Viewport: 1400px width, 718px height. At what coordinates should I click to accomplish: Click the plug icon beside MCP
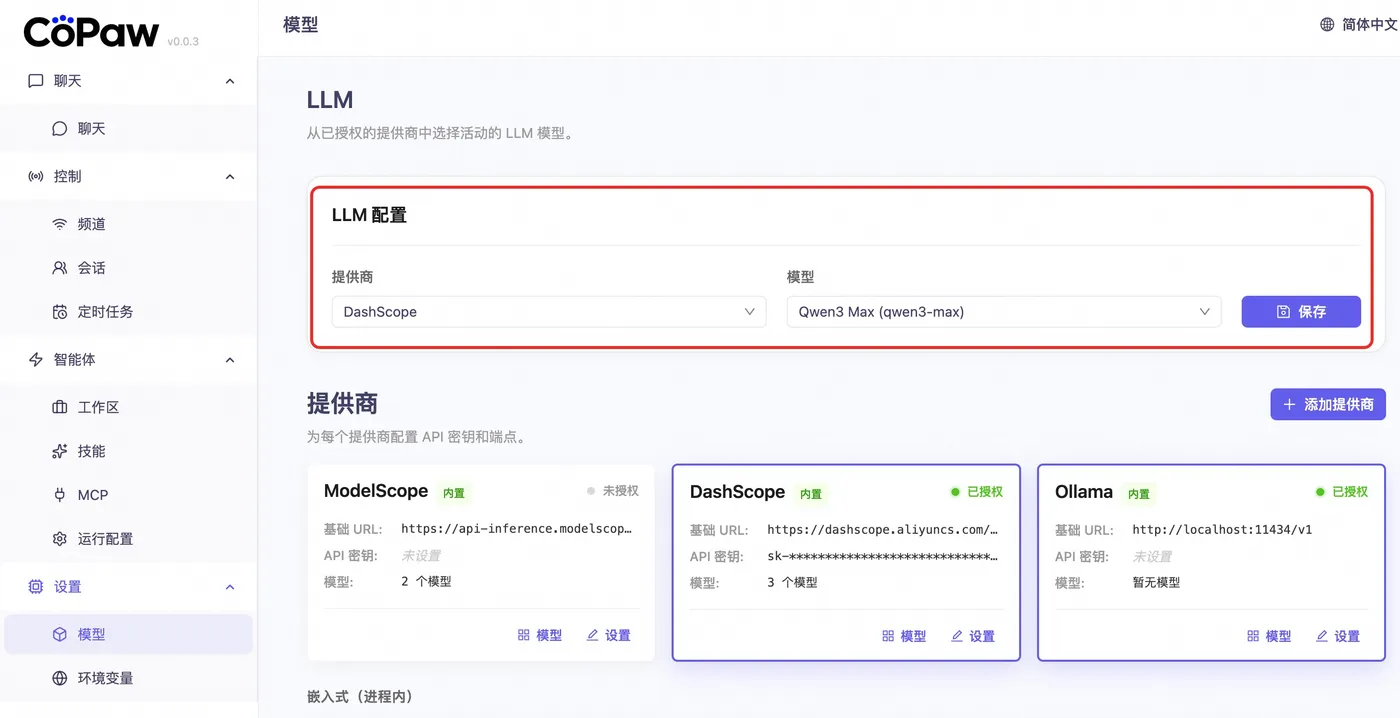click(x=60, y=495)
